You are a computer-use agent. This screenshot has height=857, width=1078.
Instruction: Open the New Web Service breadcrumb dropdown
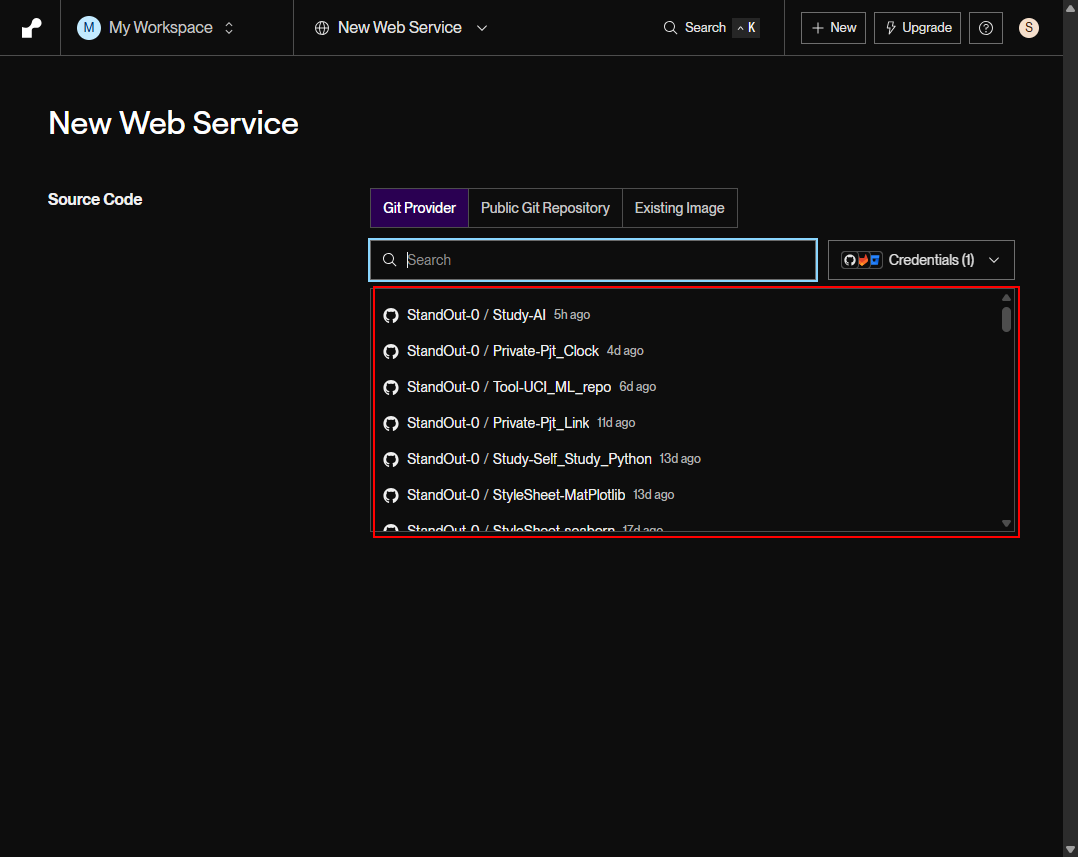[402, 28]
